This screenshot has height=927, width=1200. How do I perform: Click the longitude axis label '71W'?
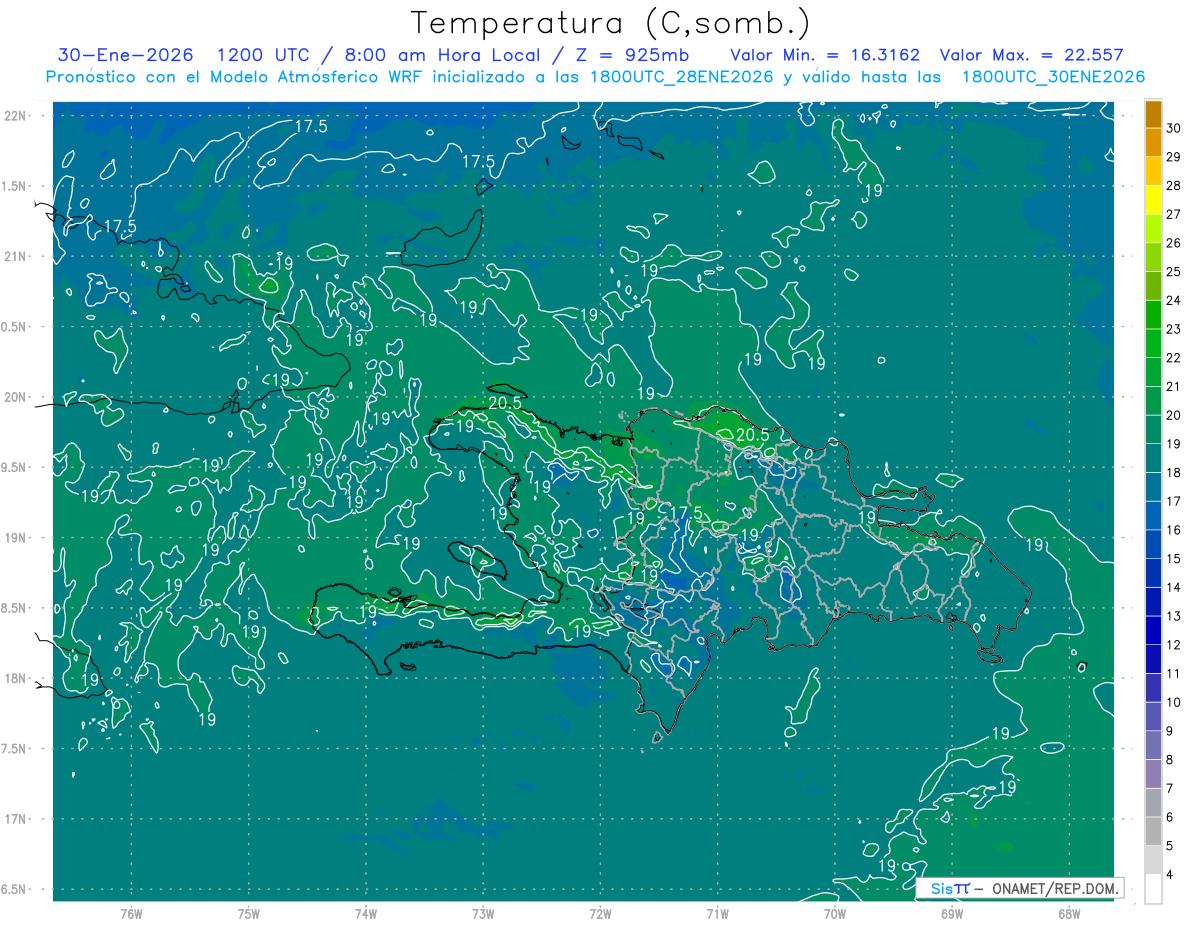[717, 913]
